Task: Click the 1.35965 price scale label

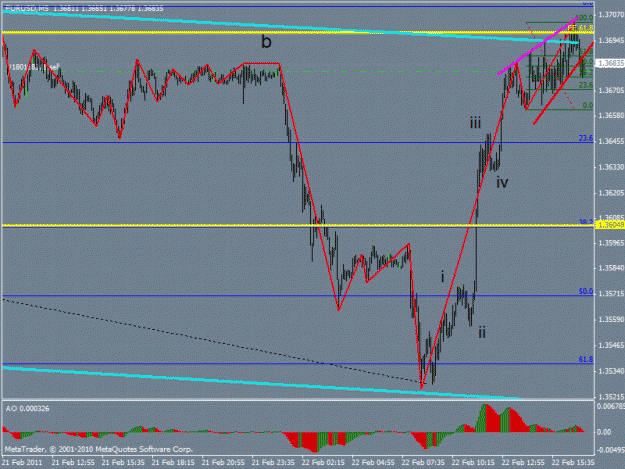Action: point(611,243)
